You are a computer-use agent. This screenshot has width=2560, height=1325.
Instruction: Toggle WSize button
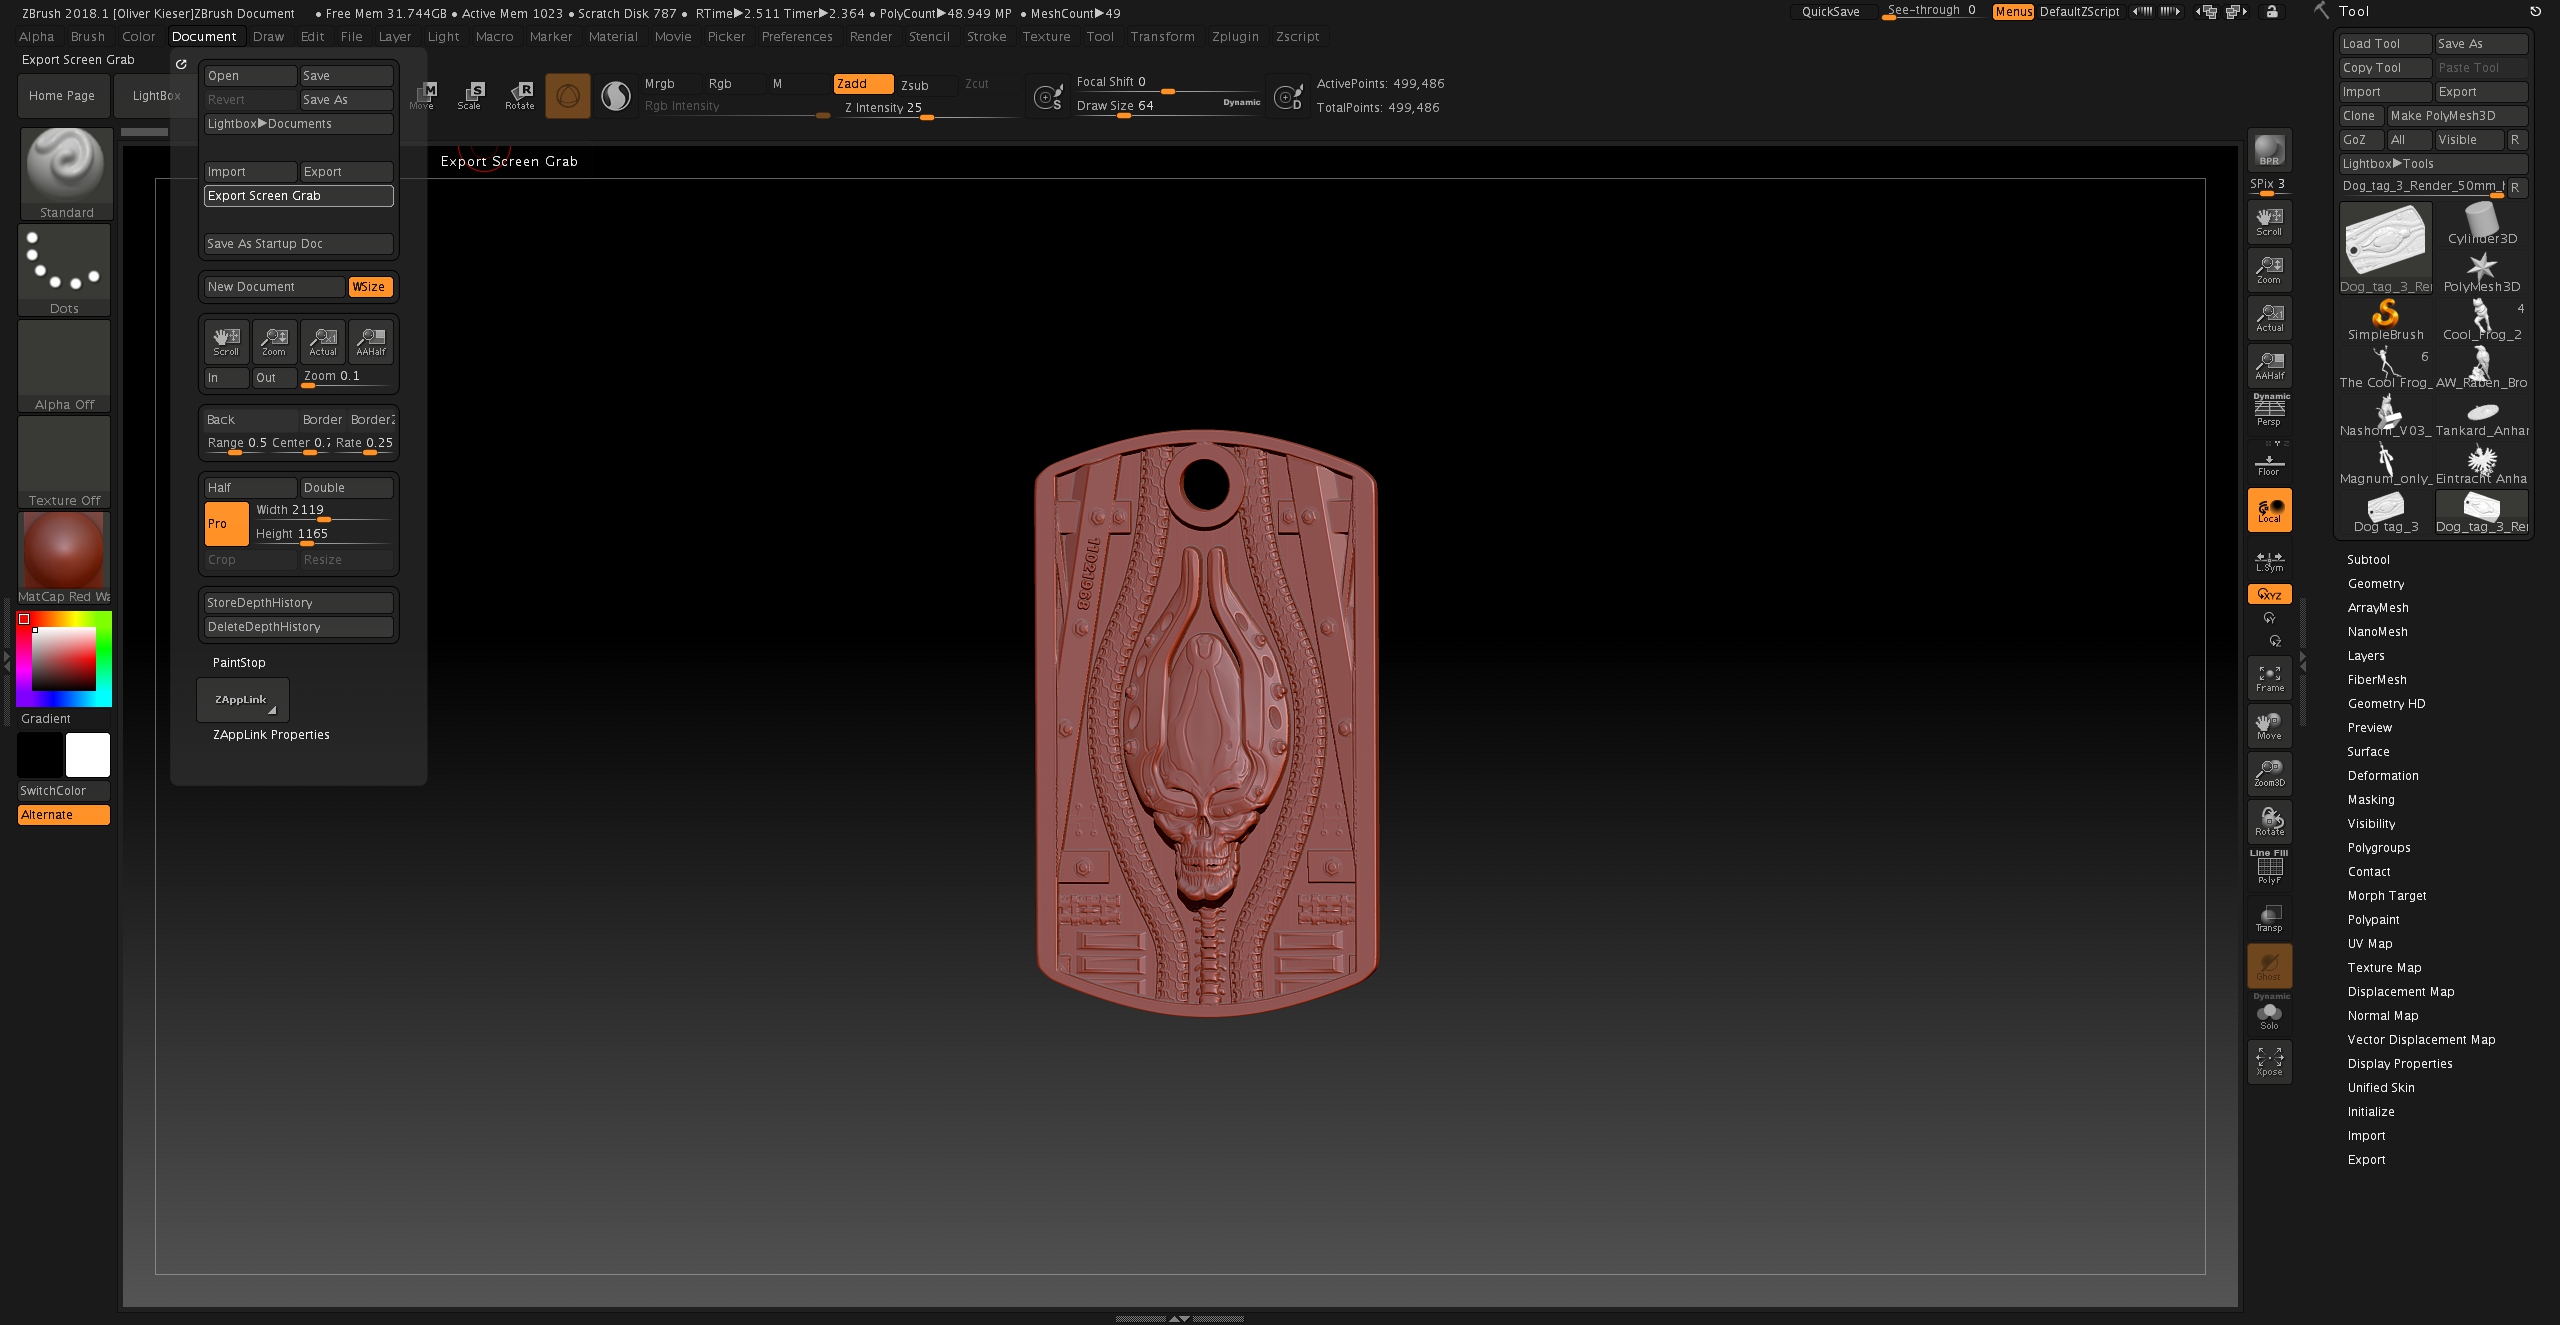[370, 287]
